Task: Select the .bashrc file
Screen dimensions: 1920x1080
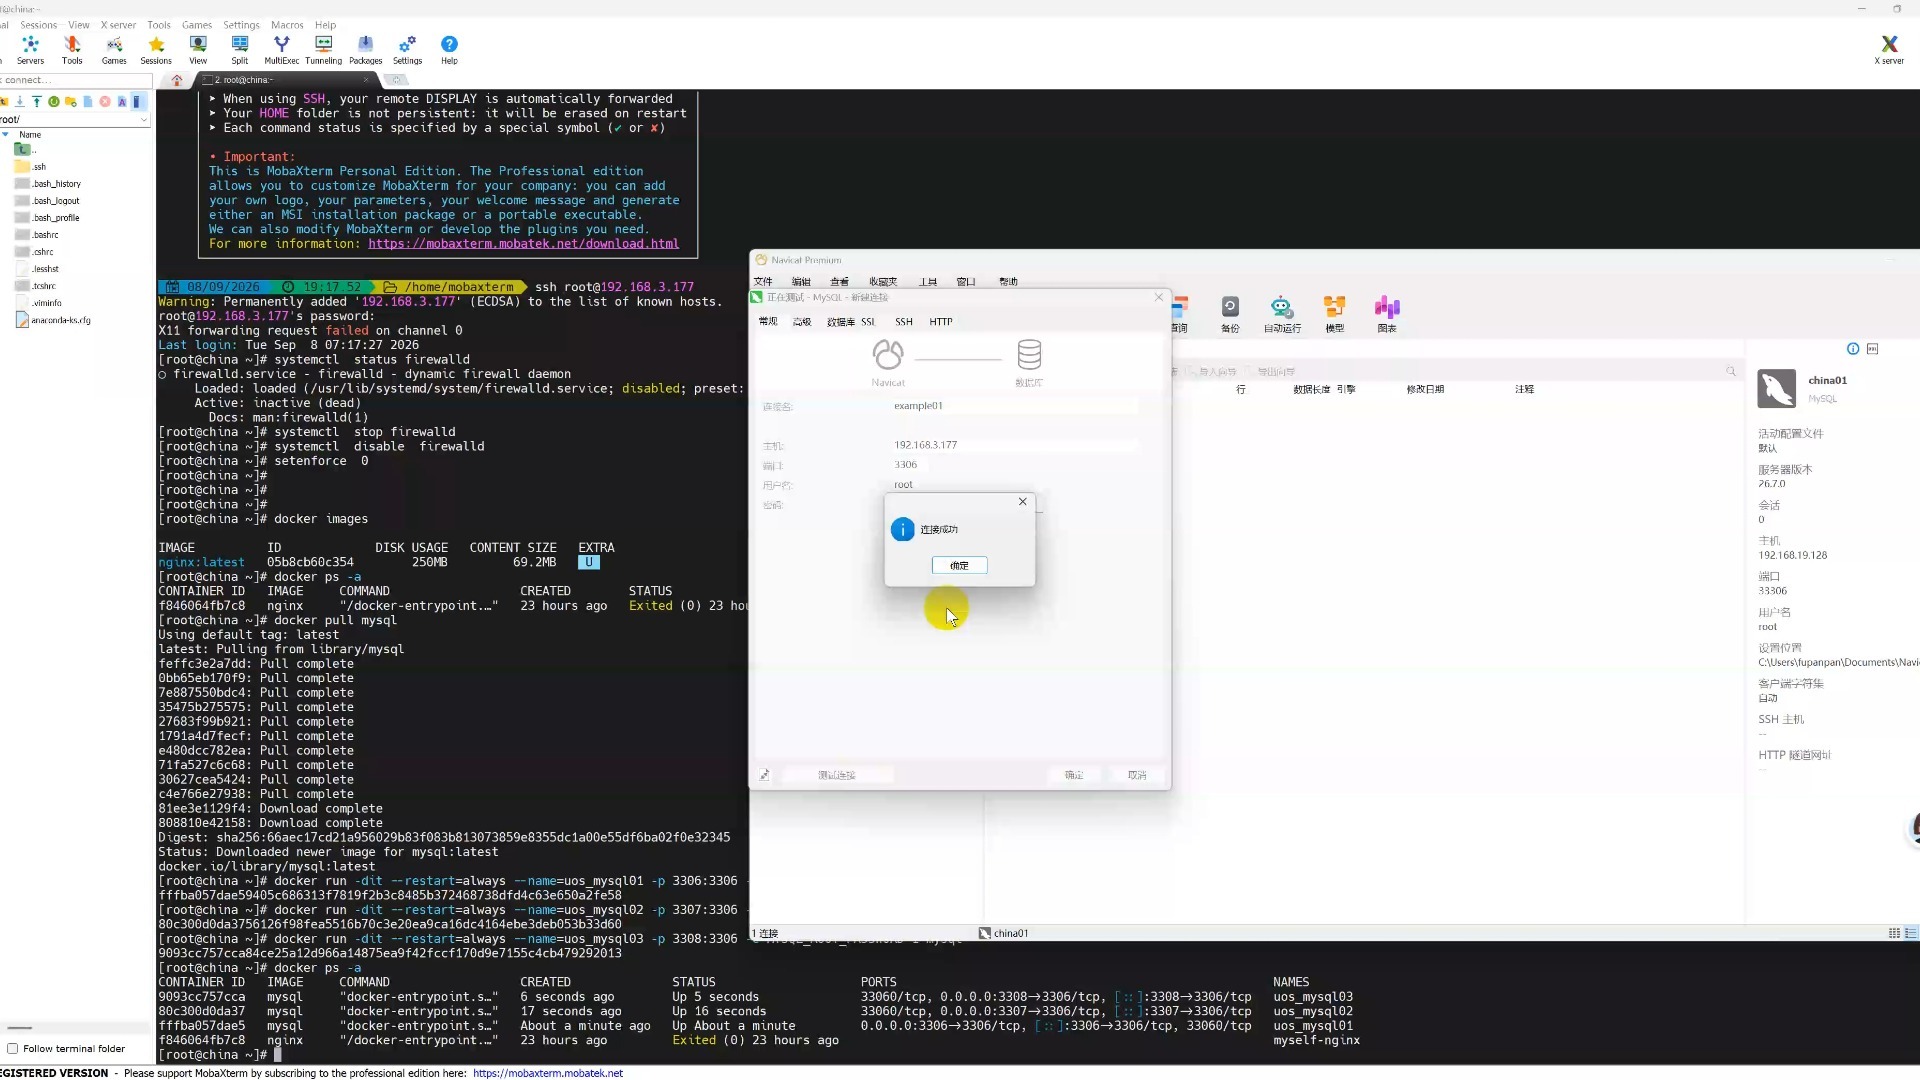Action: (x=37, y=235)
